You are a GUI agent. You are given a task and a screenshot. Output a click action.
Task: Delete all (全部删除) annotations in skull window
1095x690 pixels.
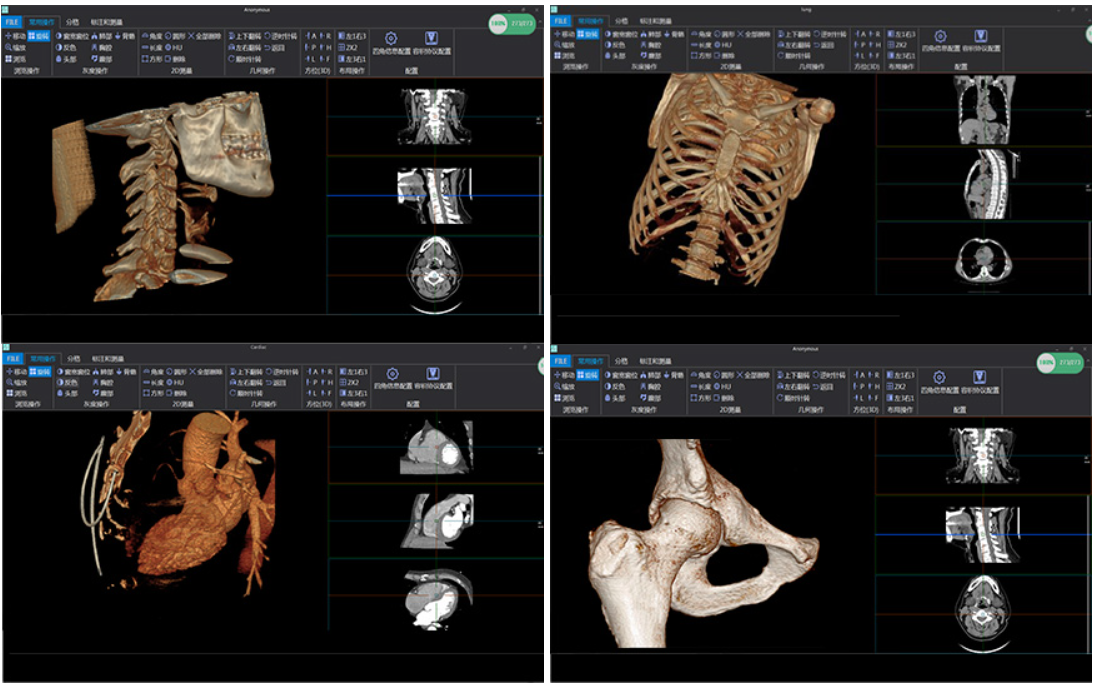(x=205, y=36)
